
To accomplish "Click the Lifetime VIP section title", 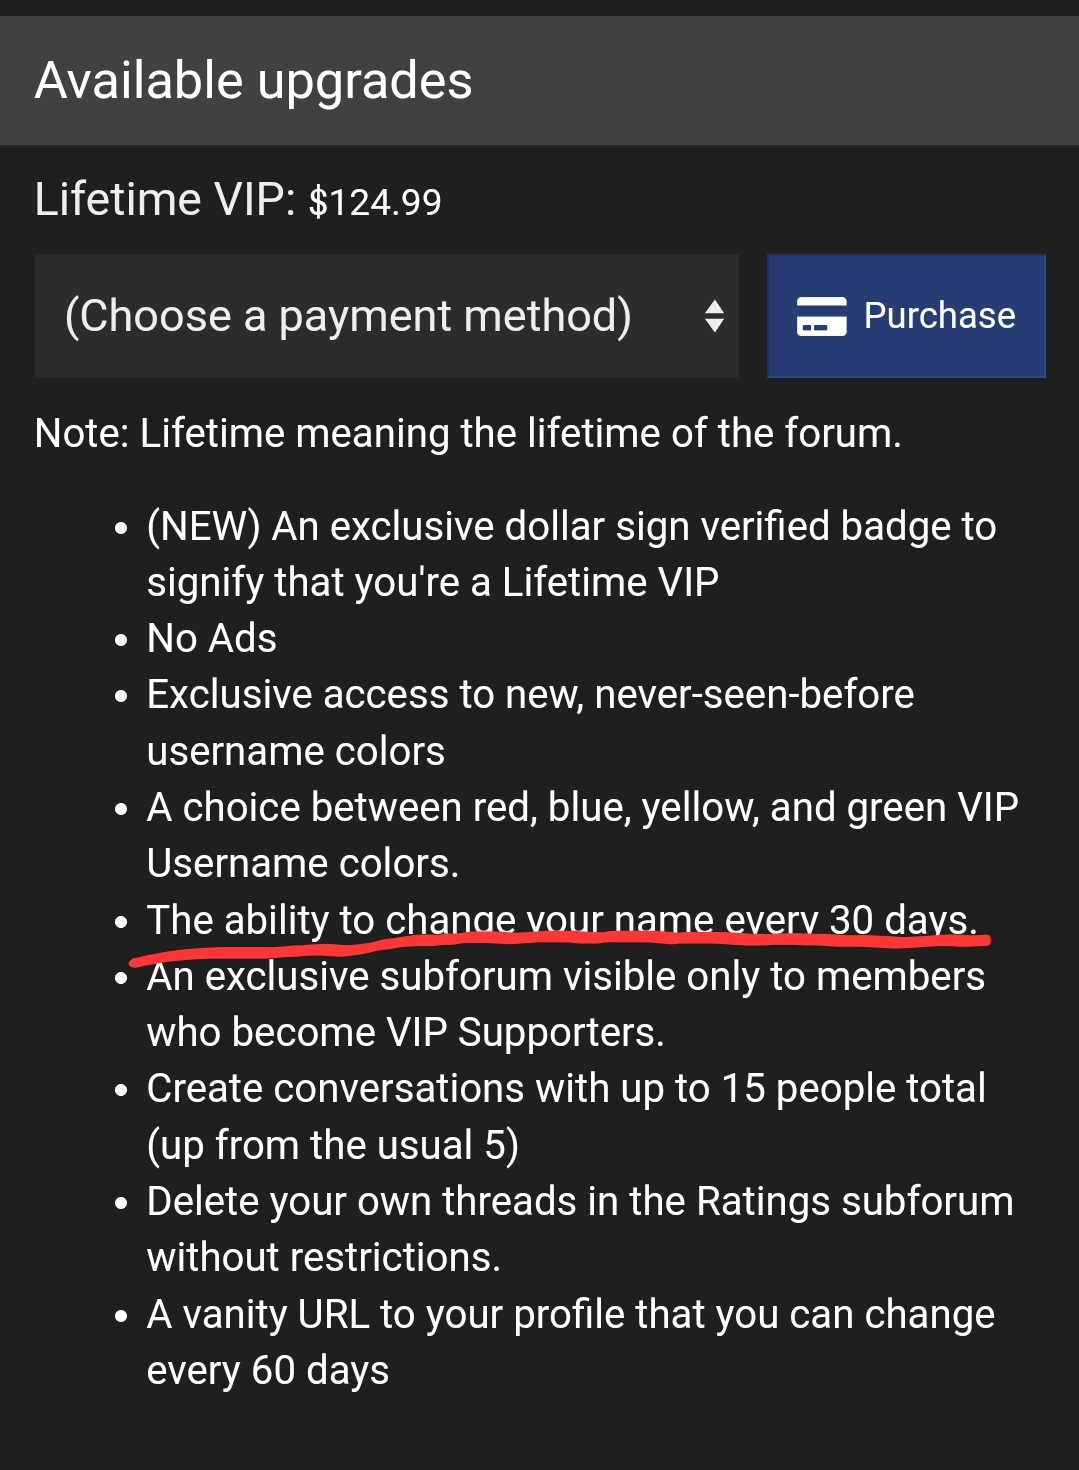I will coord(160,199).
